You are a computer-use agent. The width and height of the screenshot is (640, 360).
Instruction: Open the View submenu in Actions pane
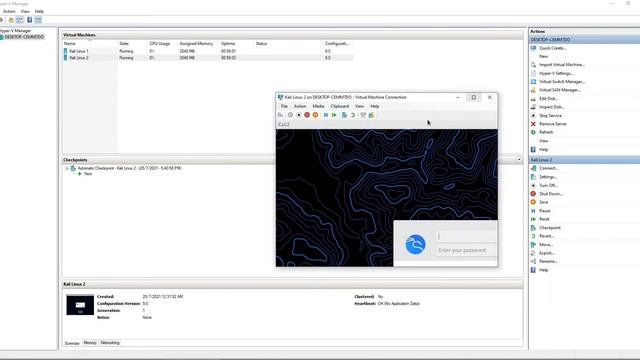pos(544,141)
